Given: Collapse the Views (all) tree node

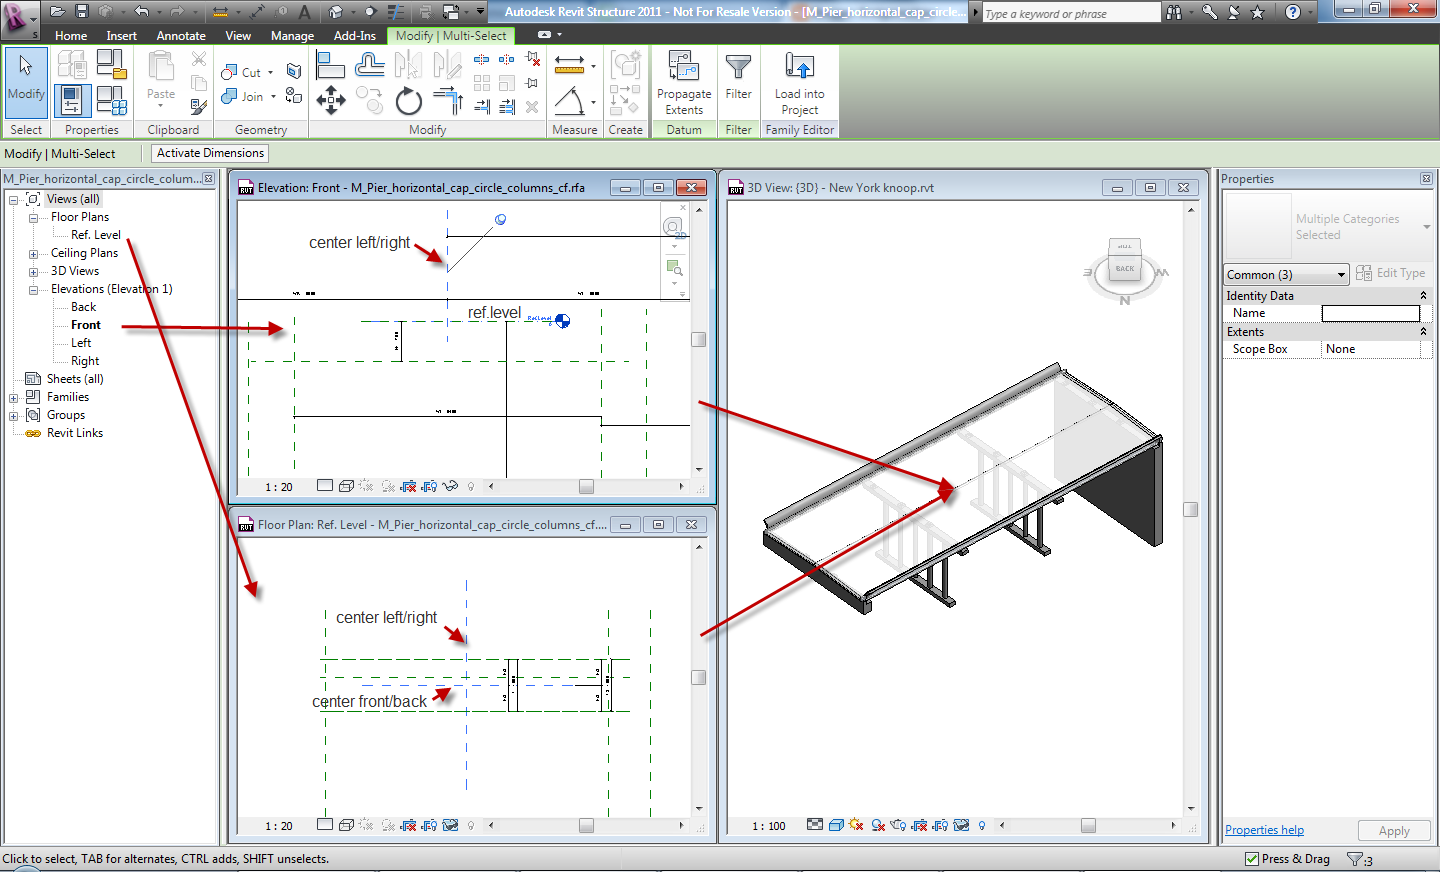Looking at the screenshot, I should (x=14, y=199).
